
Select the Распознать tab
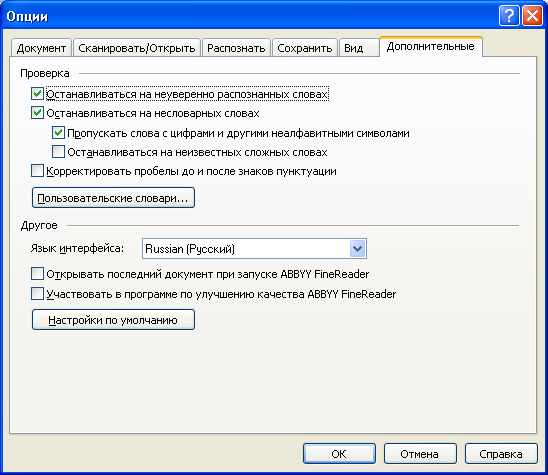click(236, 48)
